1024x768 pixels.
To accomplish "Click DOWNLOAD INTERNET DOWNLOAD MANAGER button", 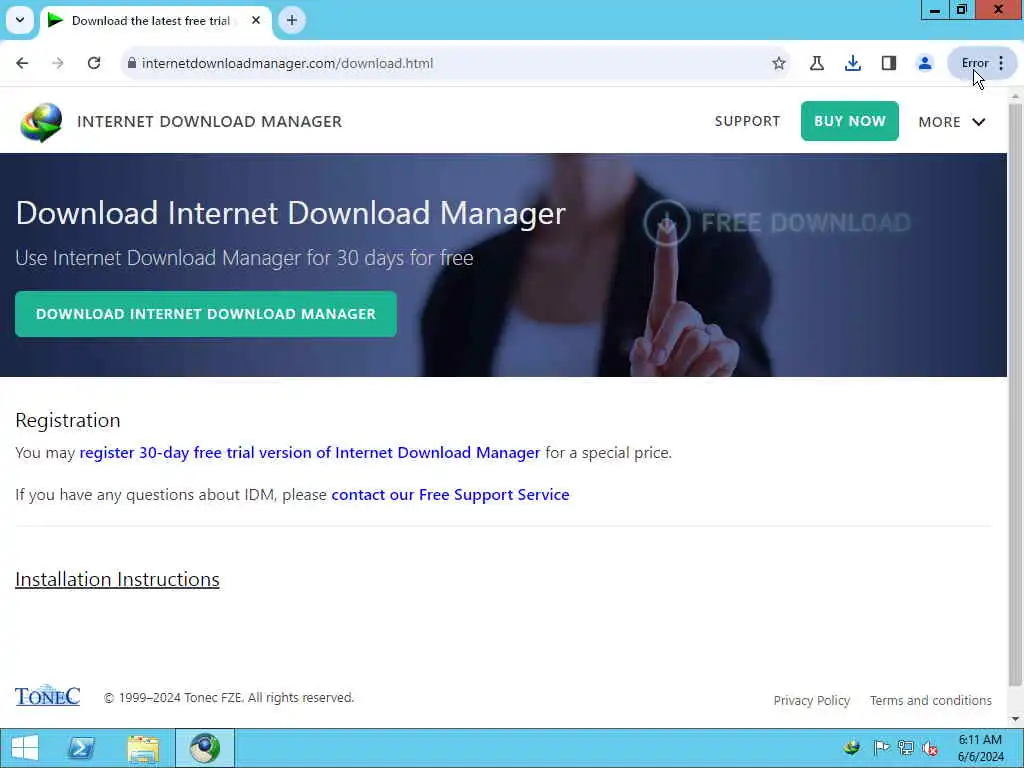I will point(206,314).
